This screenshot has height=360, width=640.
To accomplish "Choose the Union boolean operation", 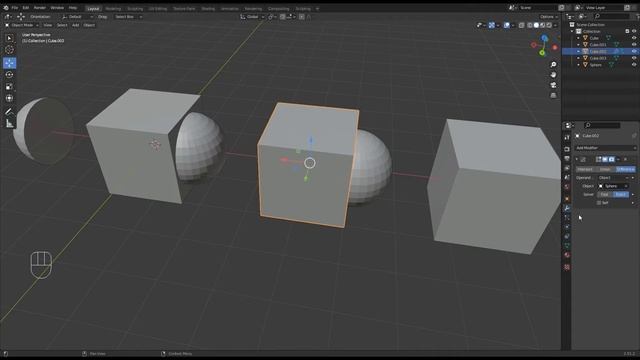I will pyautogui.click(x=606, y=169).
